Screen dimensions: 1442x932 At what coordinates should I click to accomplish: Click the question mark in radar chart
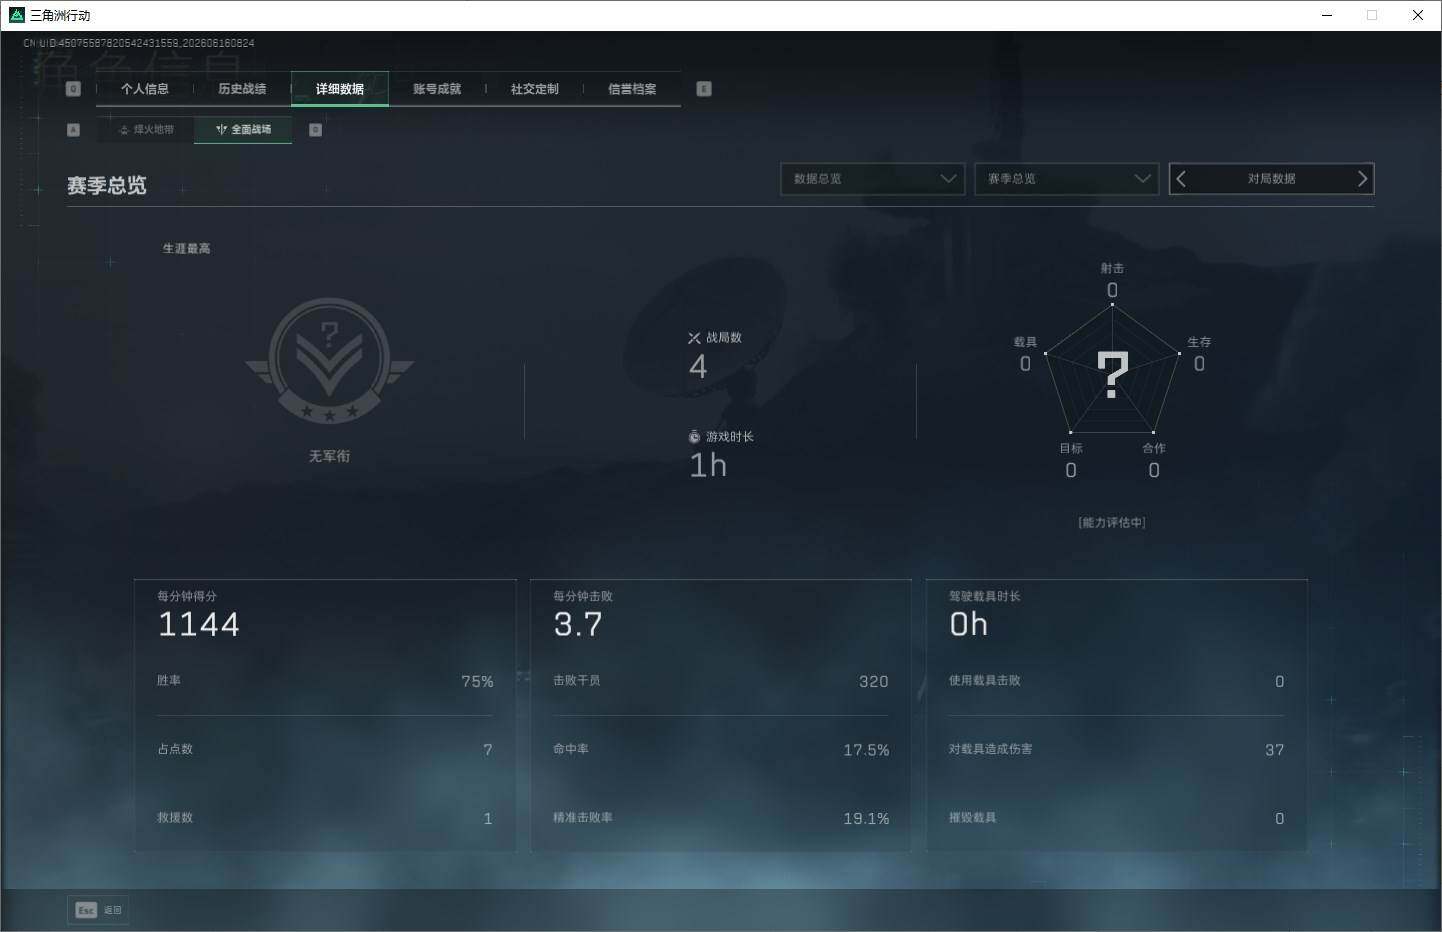(x=1112, y=375)
